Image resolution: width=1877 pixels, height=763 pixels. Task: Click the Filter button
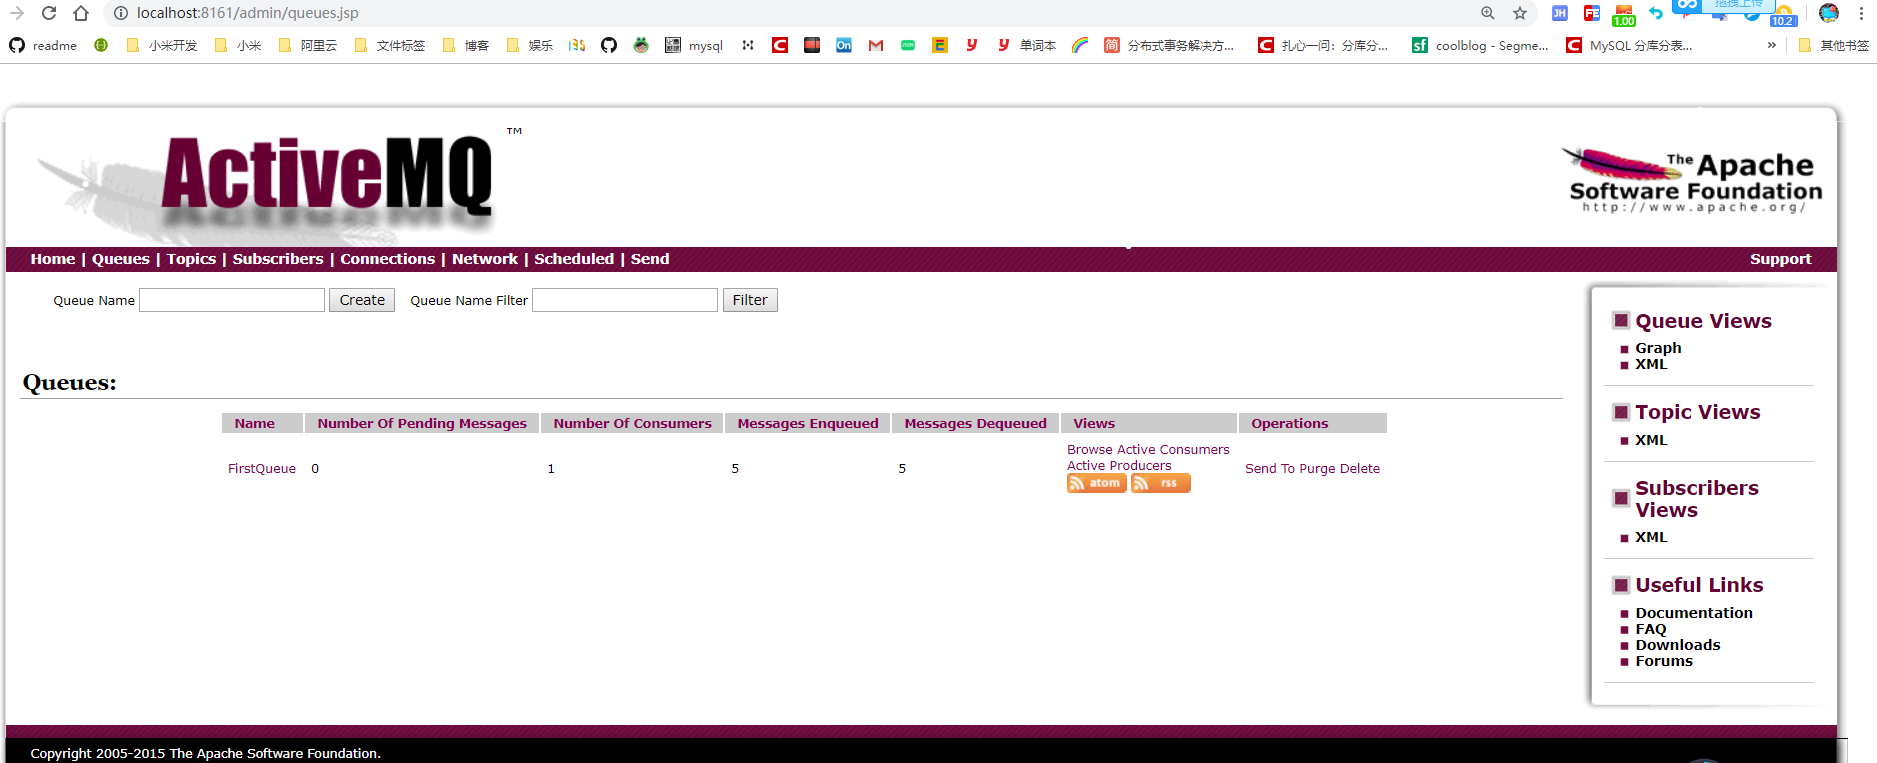coord(750,300)
